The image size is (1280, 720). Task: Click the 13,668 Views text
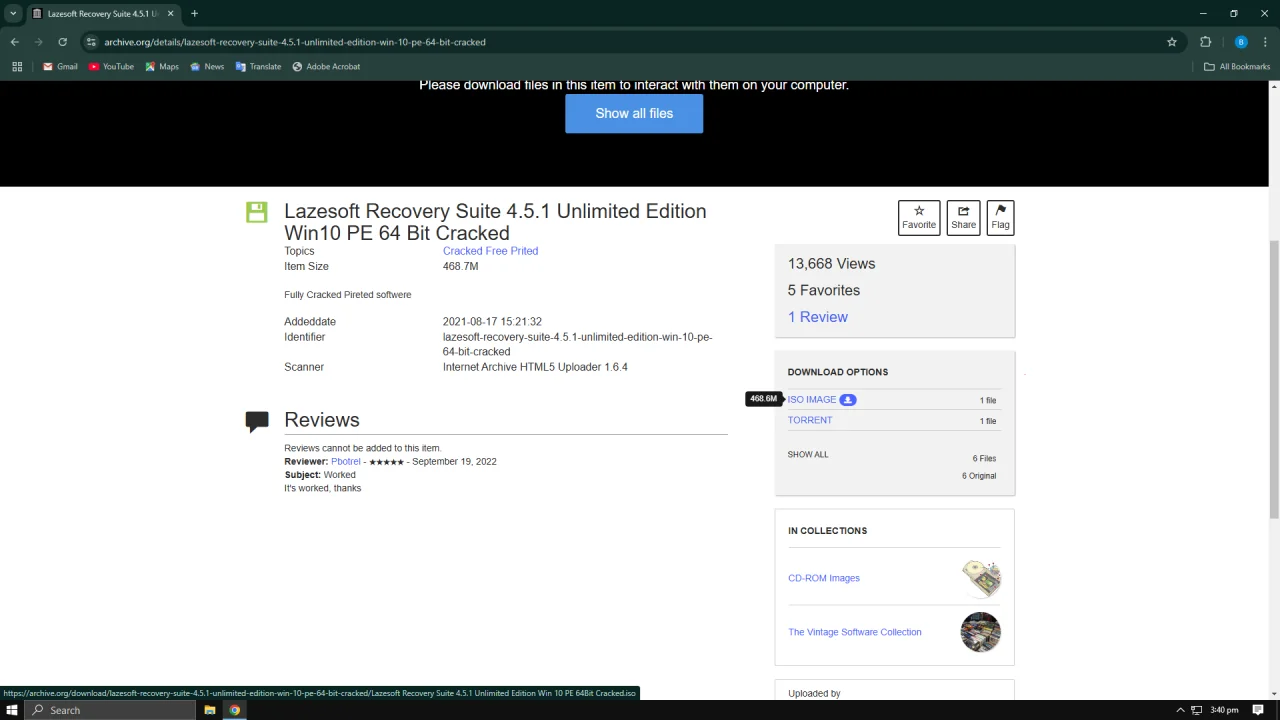click(831, 264)
